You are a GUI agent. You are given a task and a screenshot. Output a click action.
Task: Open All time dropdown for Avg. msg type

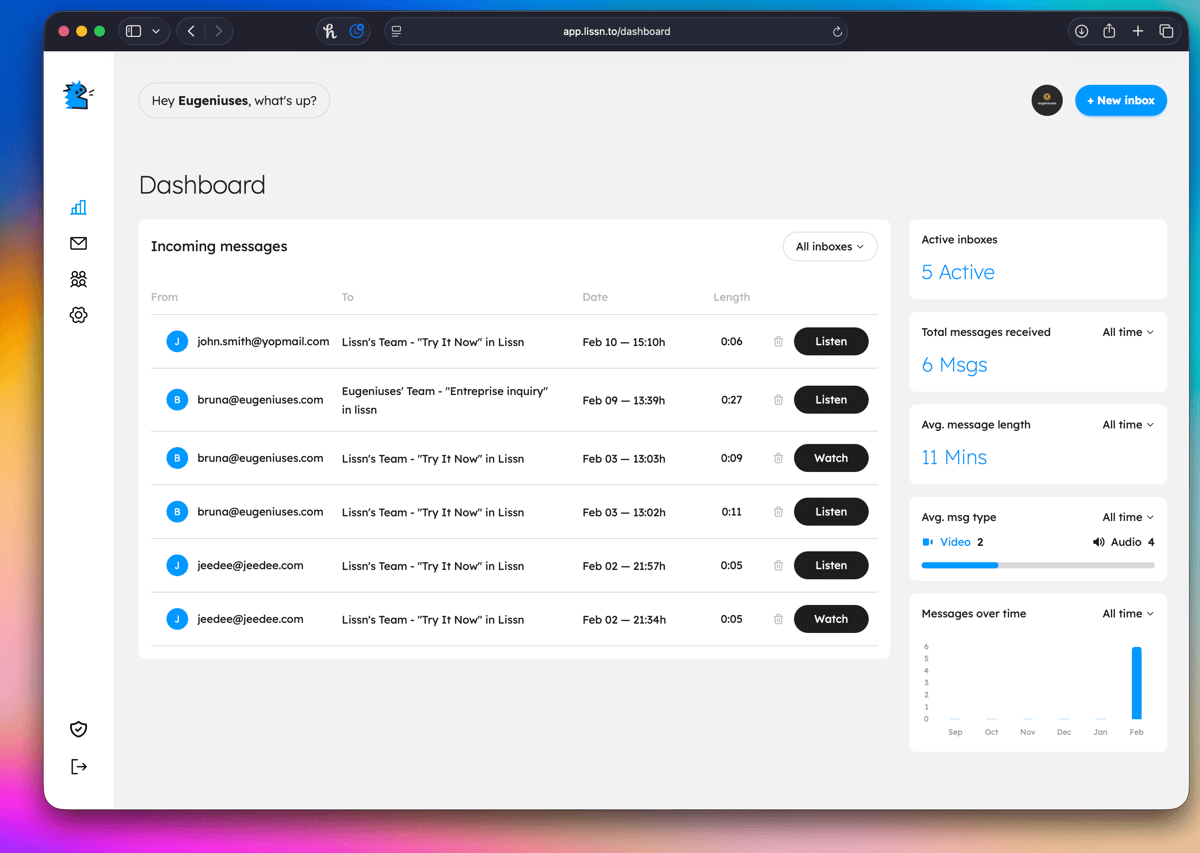(x=1128, y=517)
